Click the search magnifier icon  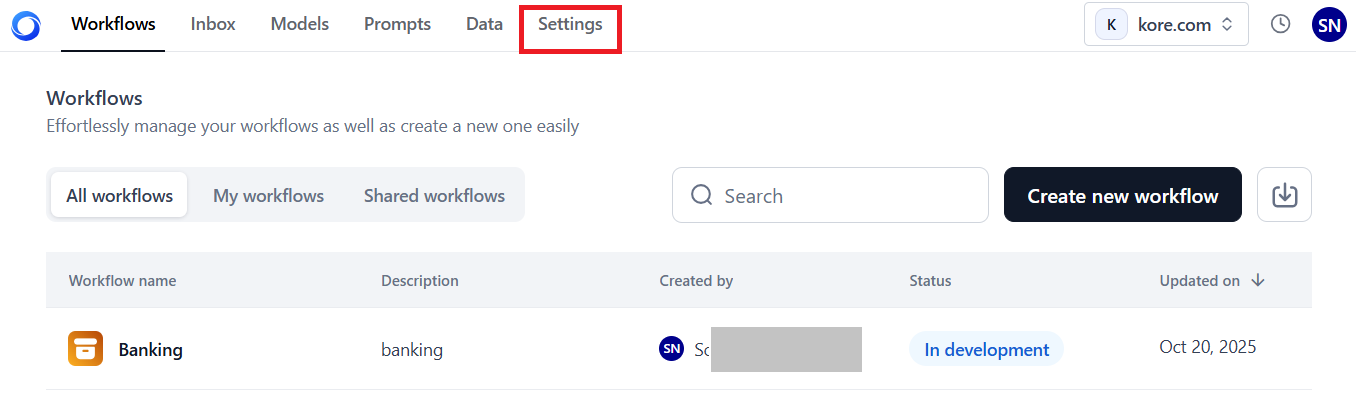pyautogui.click(x=702, y=195)
